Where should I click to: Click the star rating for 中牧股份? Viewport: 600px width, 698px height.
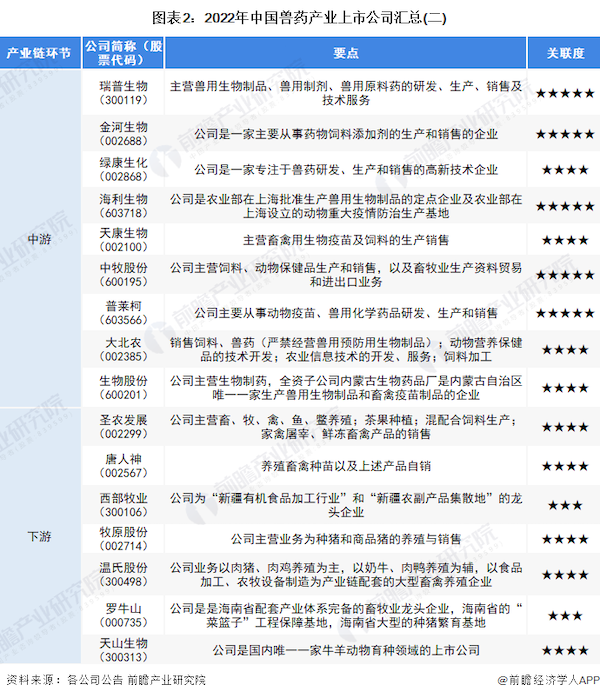565,275
